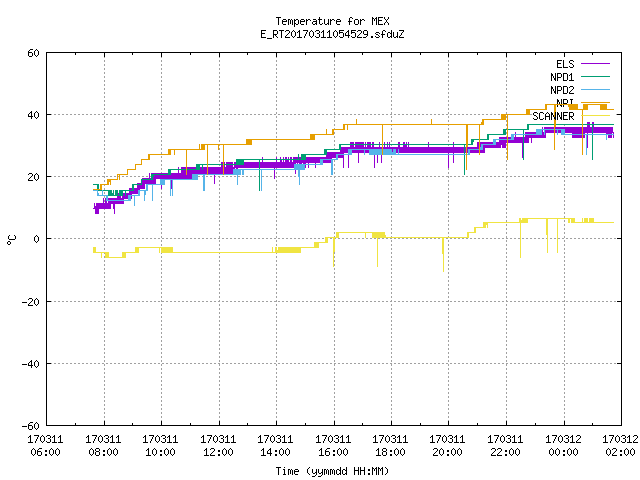Click the SCANNER legend label
The image size is (640, 480).
tap(553, 116)
